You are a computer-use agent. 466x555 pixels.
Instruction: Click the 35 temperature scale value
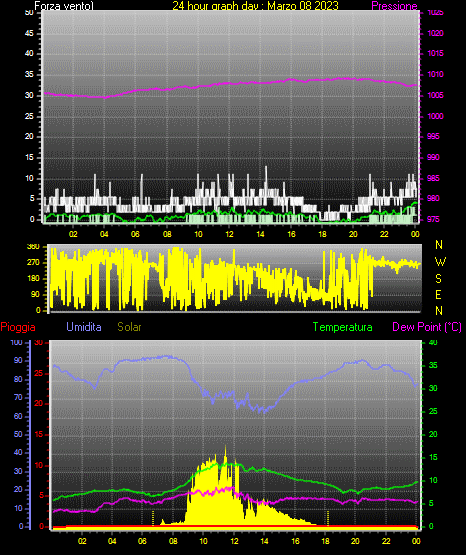click(x=433, y=365)
